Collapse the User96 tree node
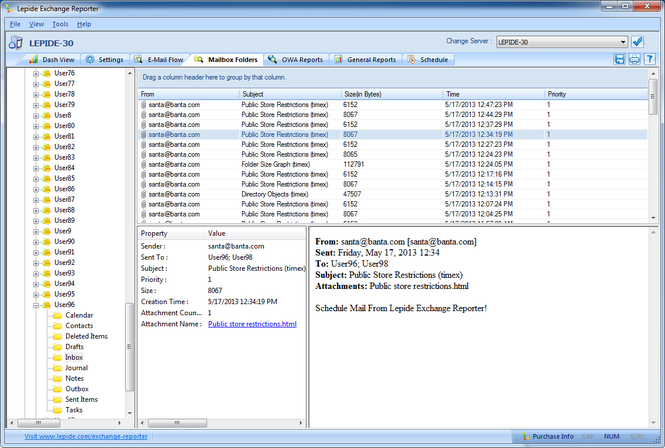Screen dimensions: 665x448 (36, 305)
